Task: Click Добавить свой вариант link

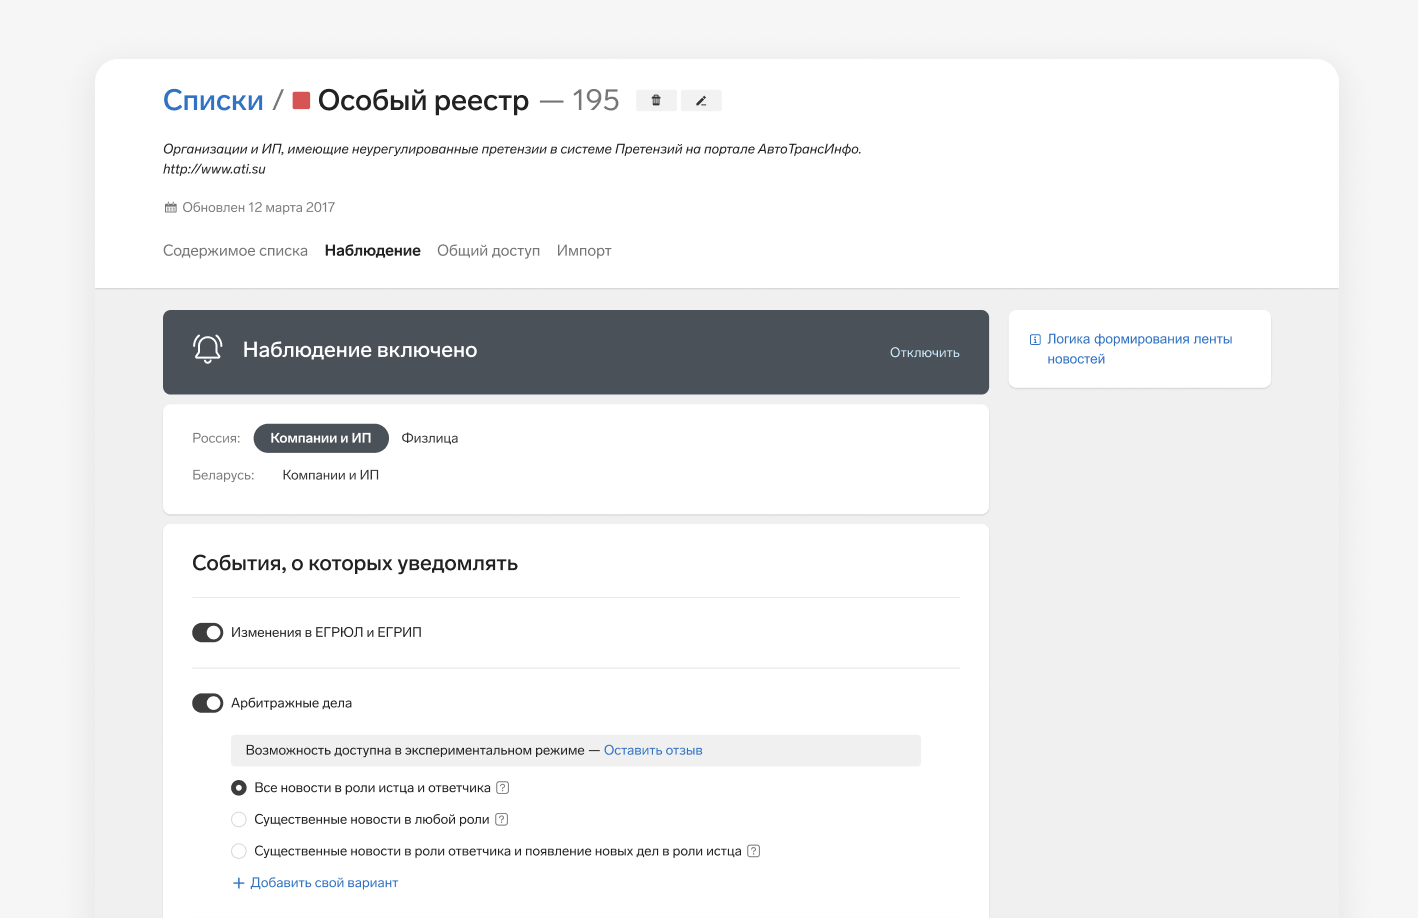Action: 324,883
